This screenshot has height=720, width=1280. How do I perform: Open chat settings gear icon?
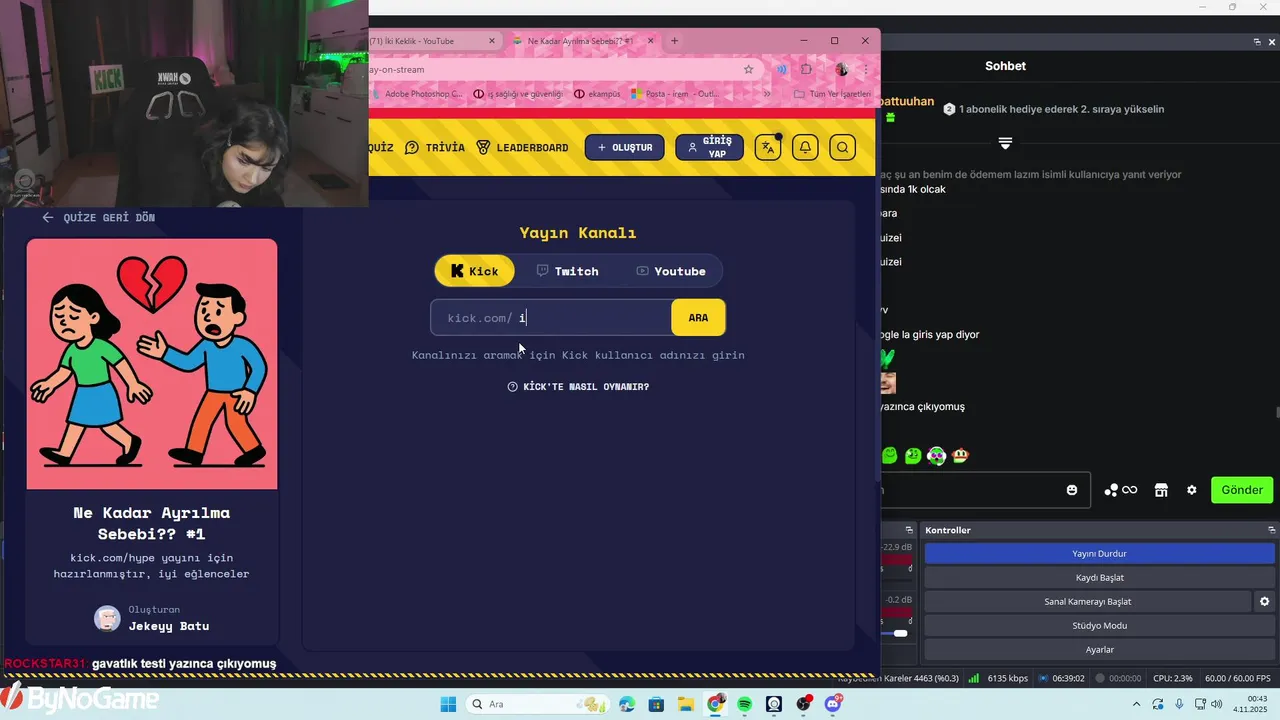pyautogui.click(x=1192, y=490)
